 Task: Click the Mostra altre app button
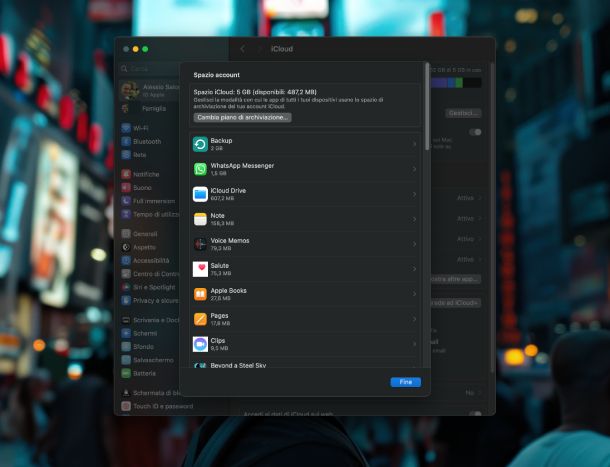tap(456, 279)
